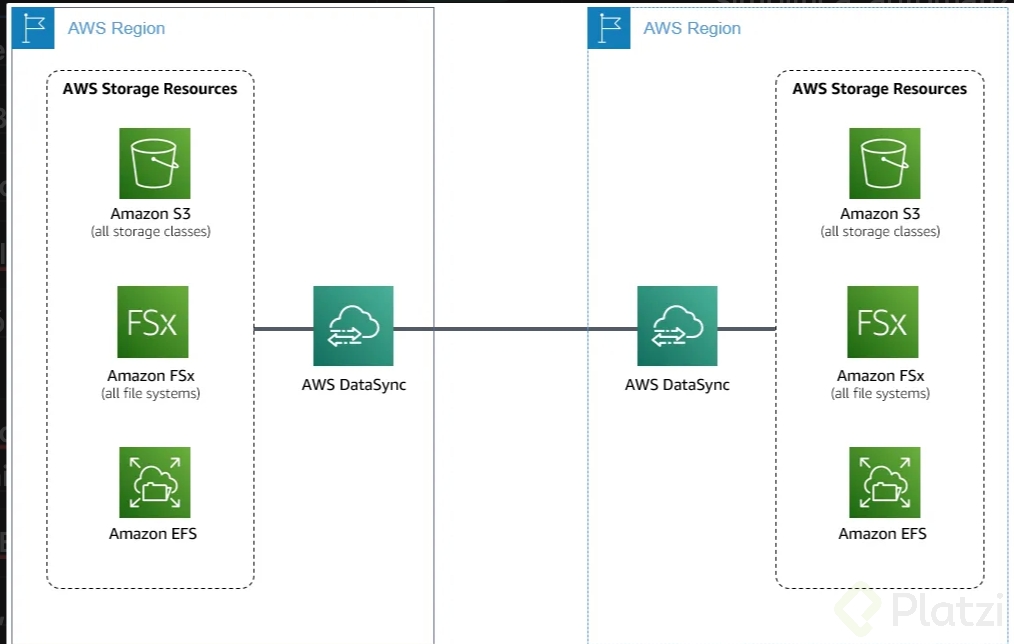Screen dimensions: 1014x644
Task: Click the left AWS DataSync icon
Action: point(353,326)
